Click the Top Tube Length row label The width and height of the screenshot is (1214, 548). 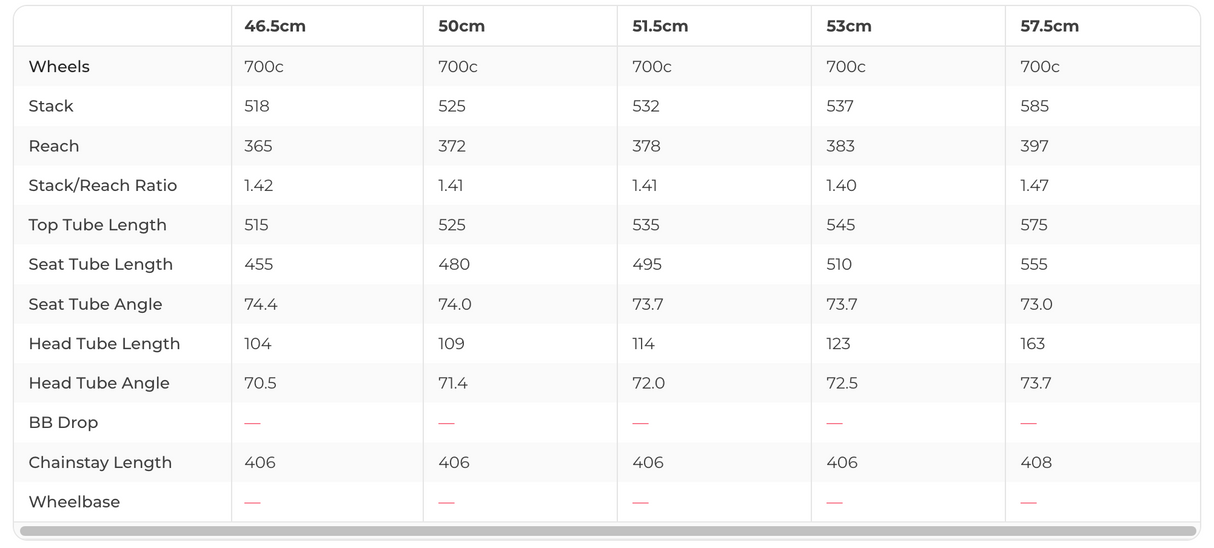pos(97,225)
